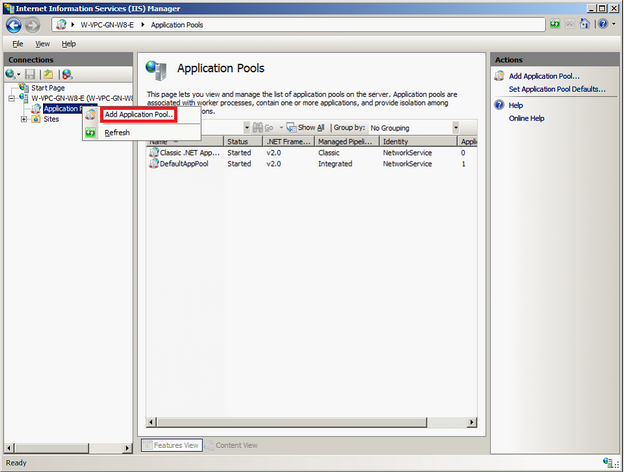Click W-VPC-GN-W8-E in address breadcrumb
The width and height of the screenshot is (624, 472).
[x=107, y=25]
